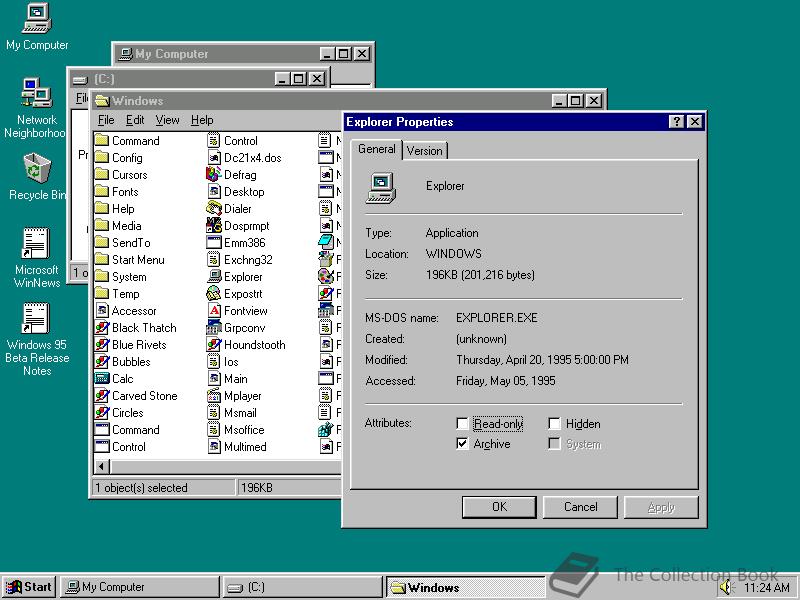Select the Fonts folder icon
The image size is (800, 600).
pos(102,191)
